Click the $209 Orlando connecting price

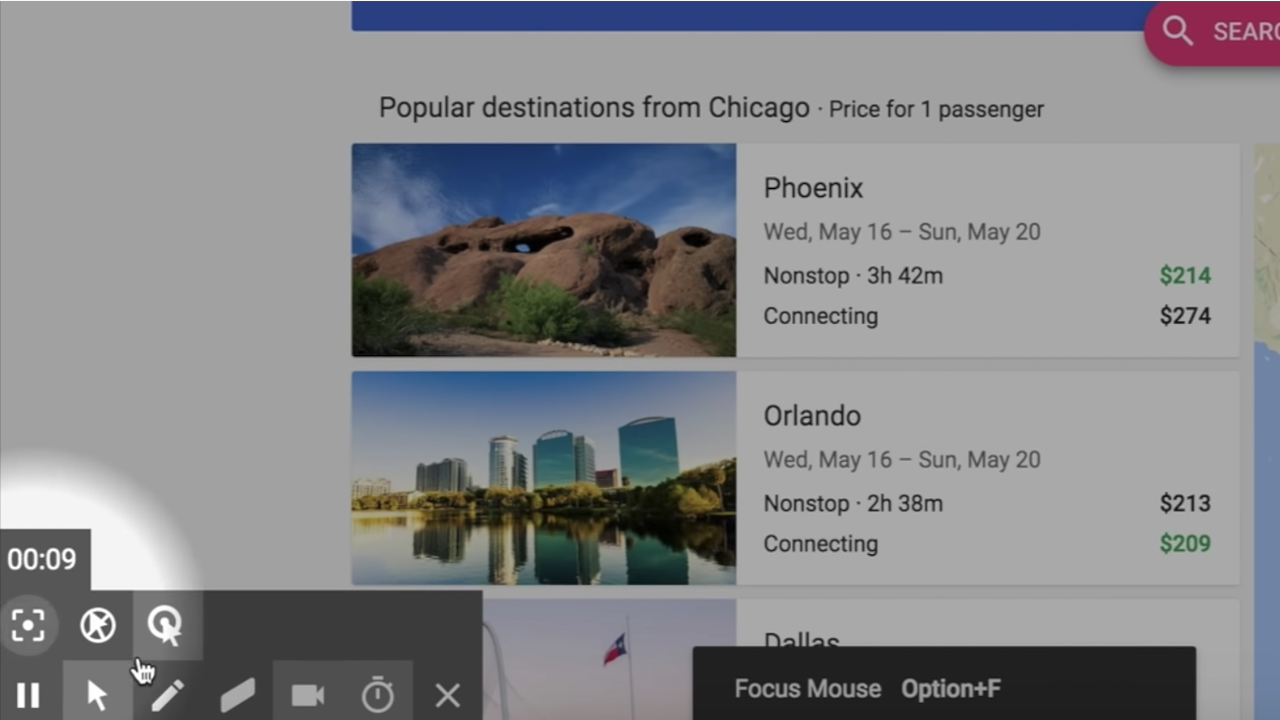coord(1185,544)
